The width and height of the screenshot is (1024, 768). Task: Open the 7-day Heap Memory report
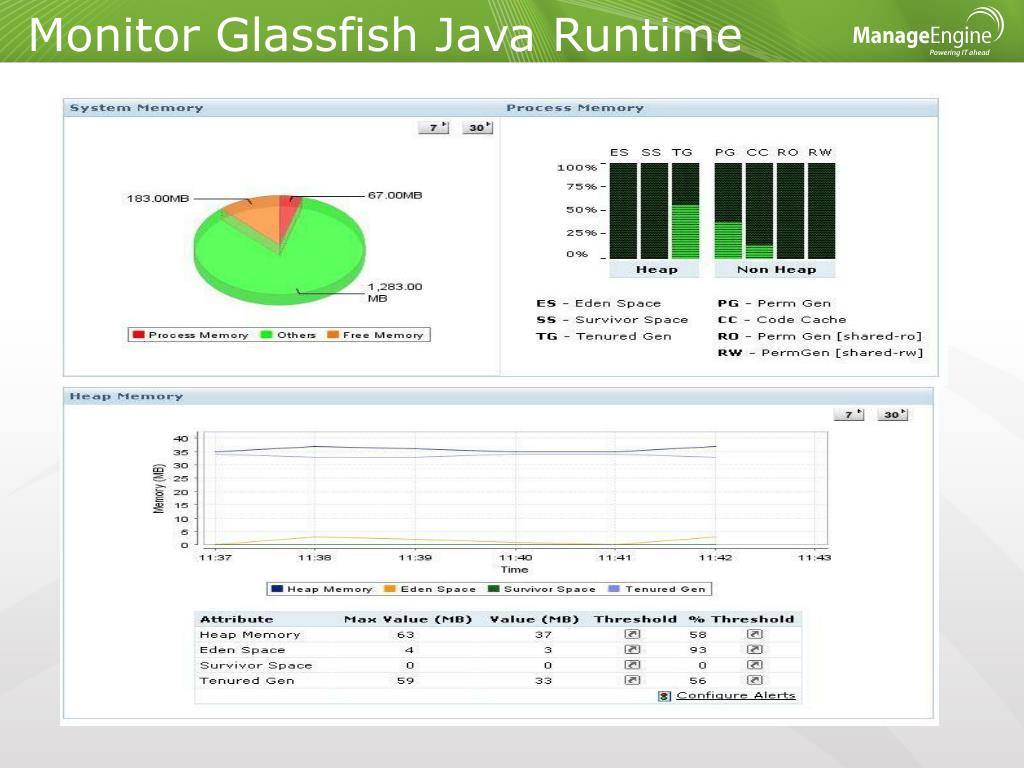click(849, 414)
